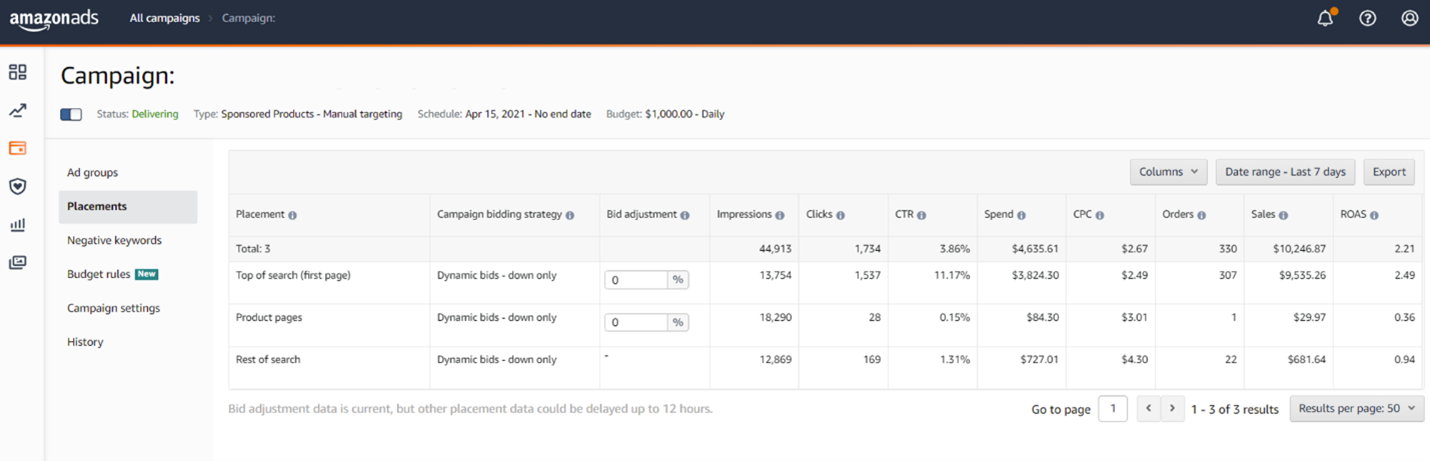Click the Export button
The width and height of the screenshot is (1430, 461).
(x=1388, y=172)
